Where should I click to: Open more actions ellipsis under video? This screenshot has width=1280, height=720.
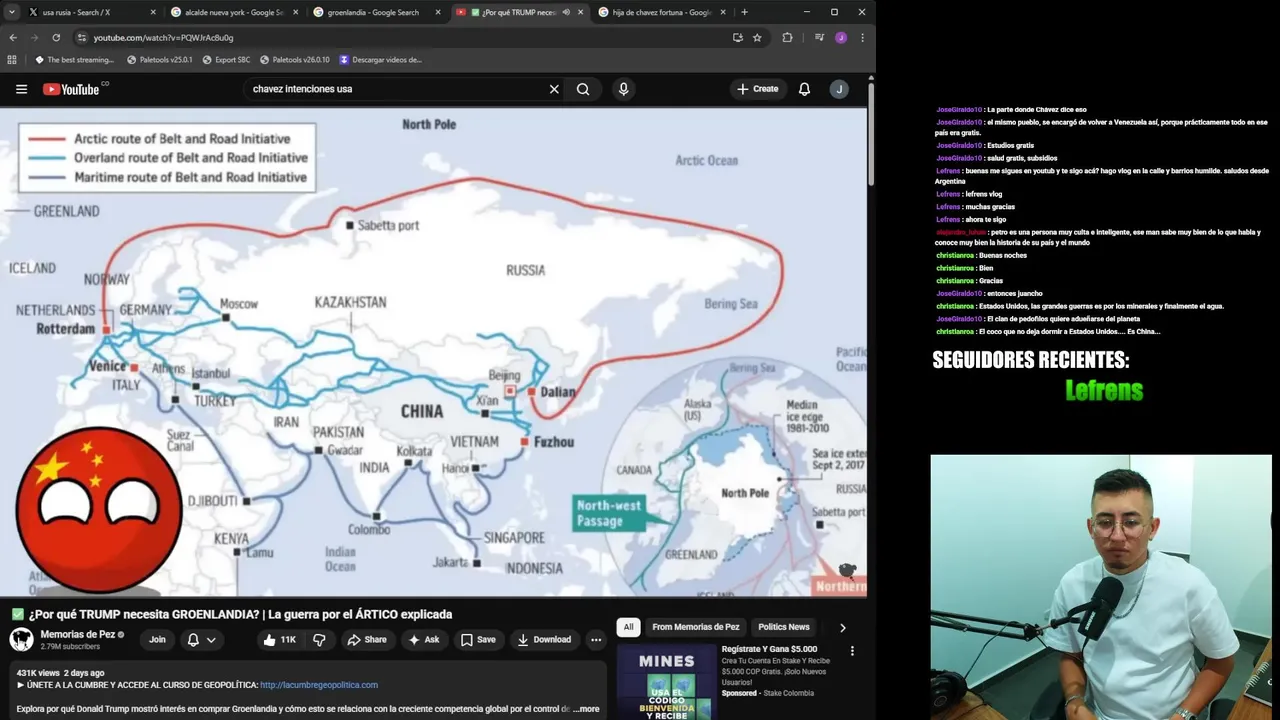point(596,640)
